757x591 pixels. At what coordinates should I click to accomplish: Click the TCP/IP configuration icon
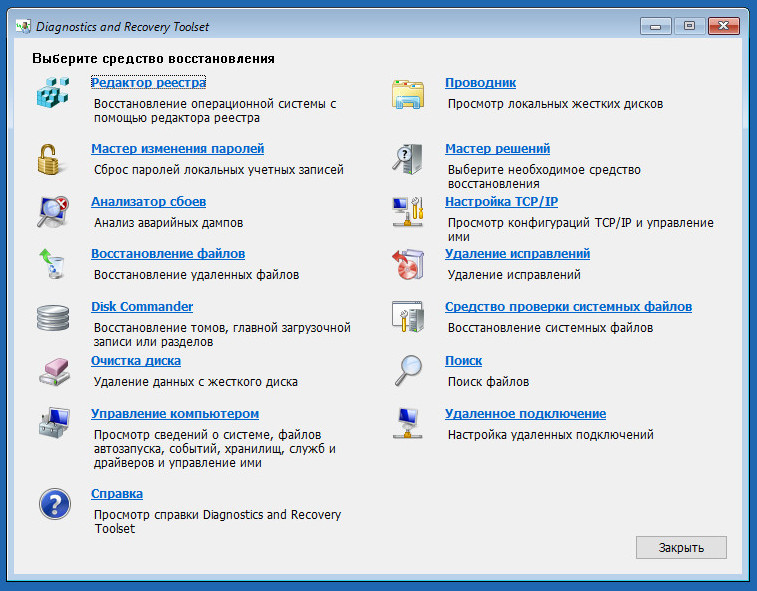(407, 211)
